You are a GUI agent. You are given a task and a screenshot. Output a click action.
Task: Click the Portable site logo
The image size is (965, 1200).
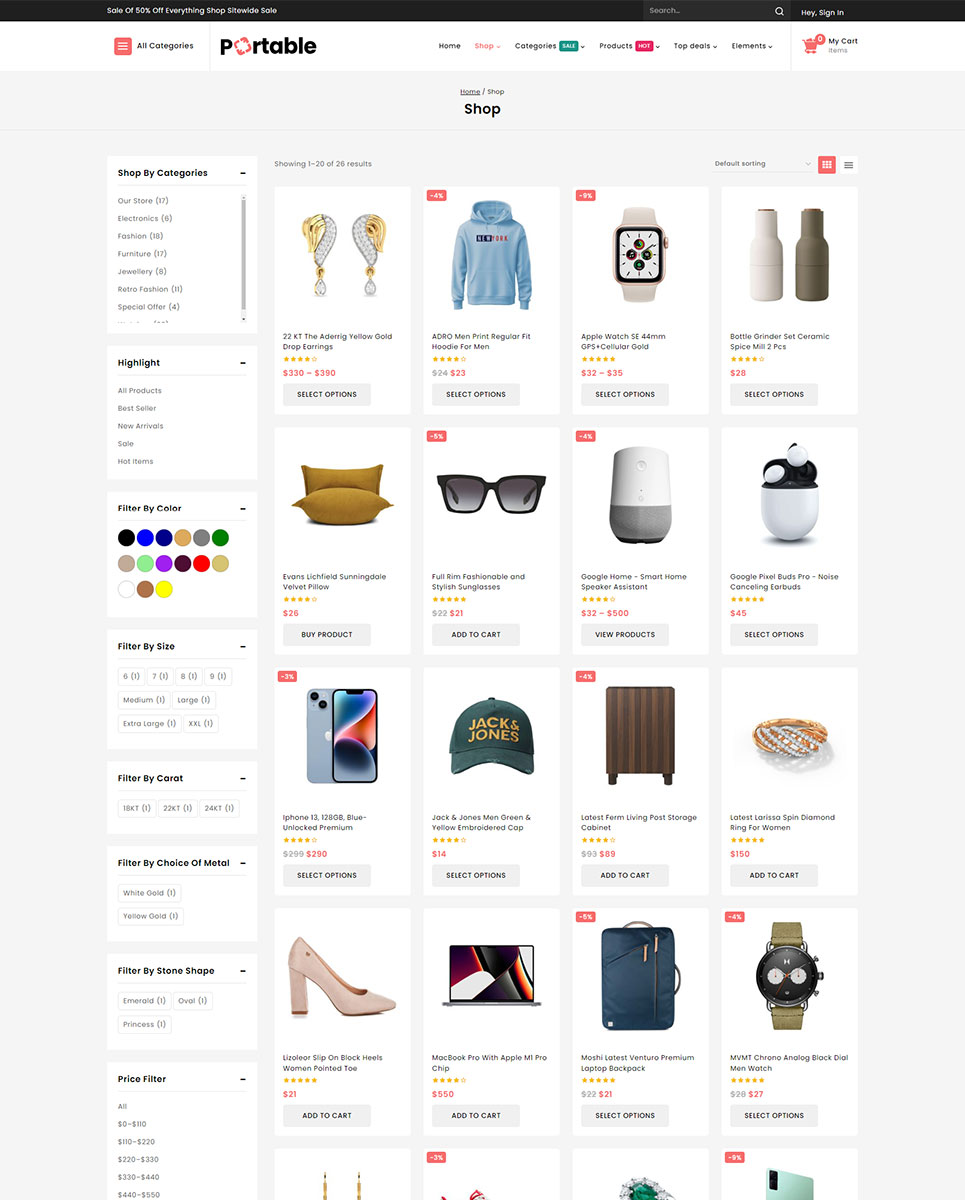(268, 46)
